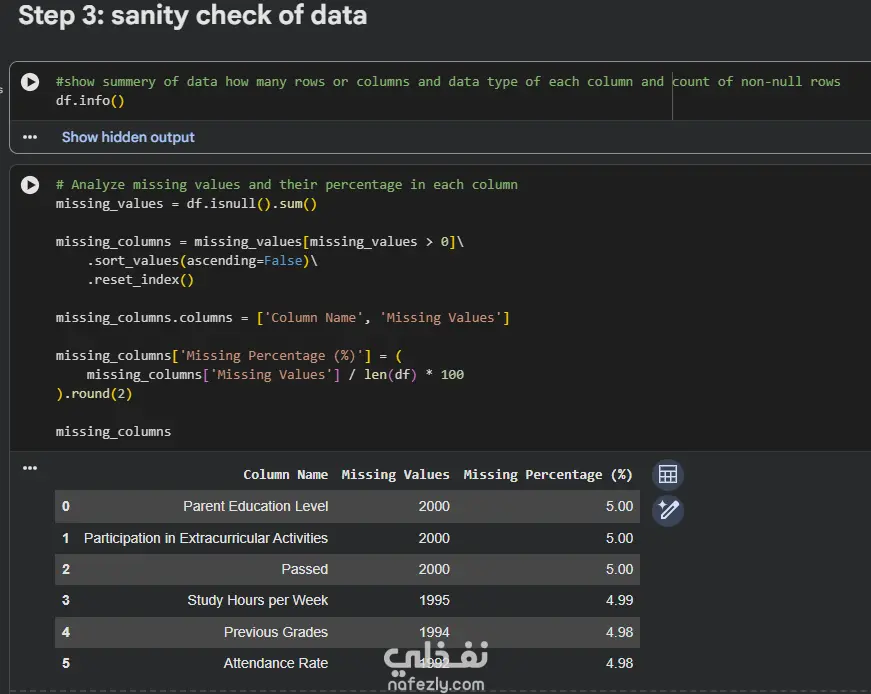Click row index 0 of the output table
This screenshot has width=871, height=694.
click(x=66, y=506)
